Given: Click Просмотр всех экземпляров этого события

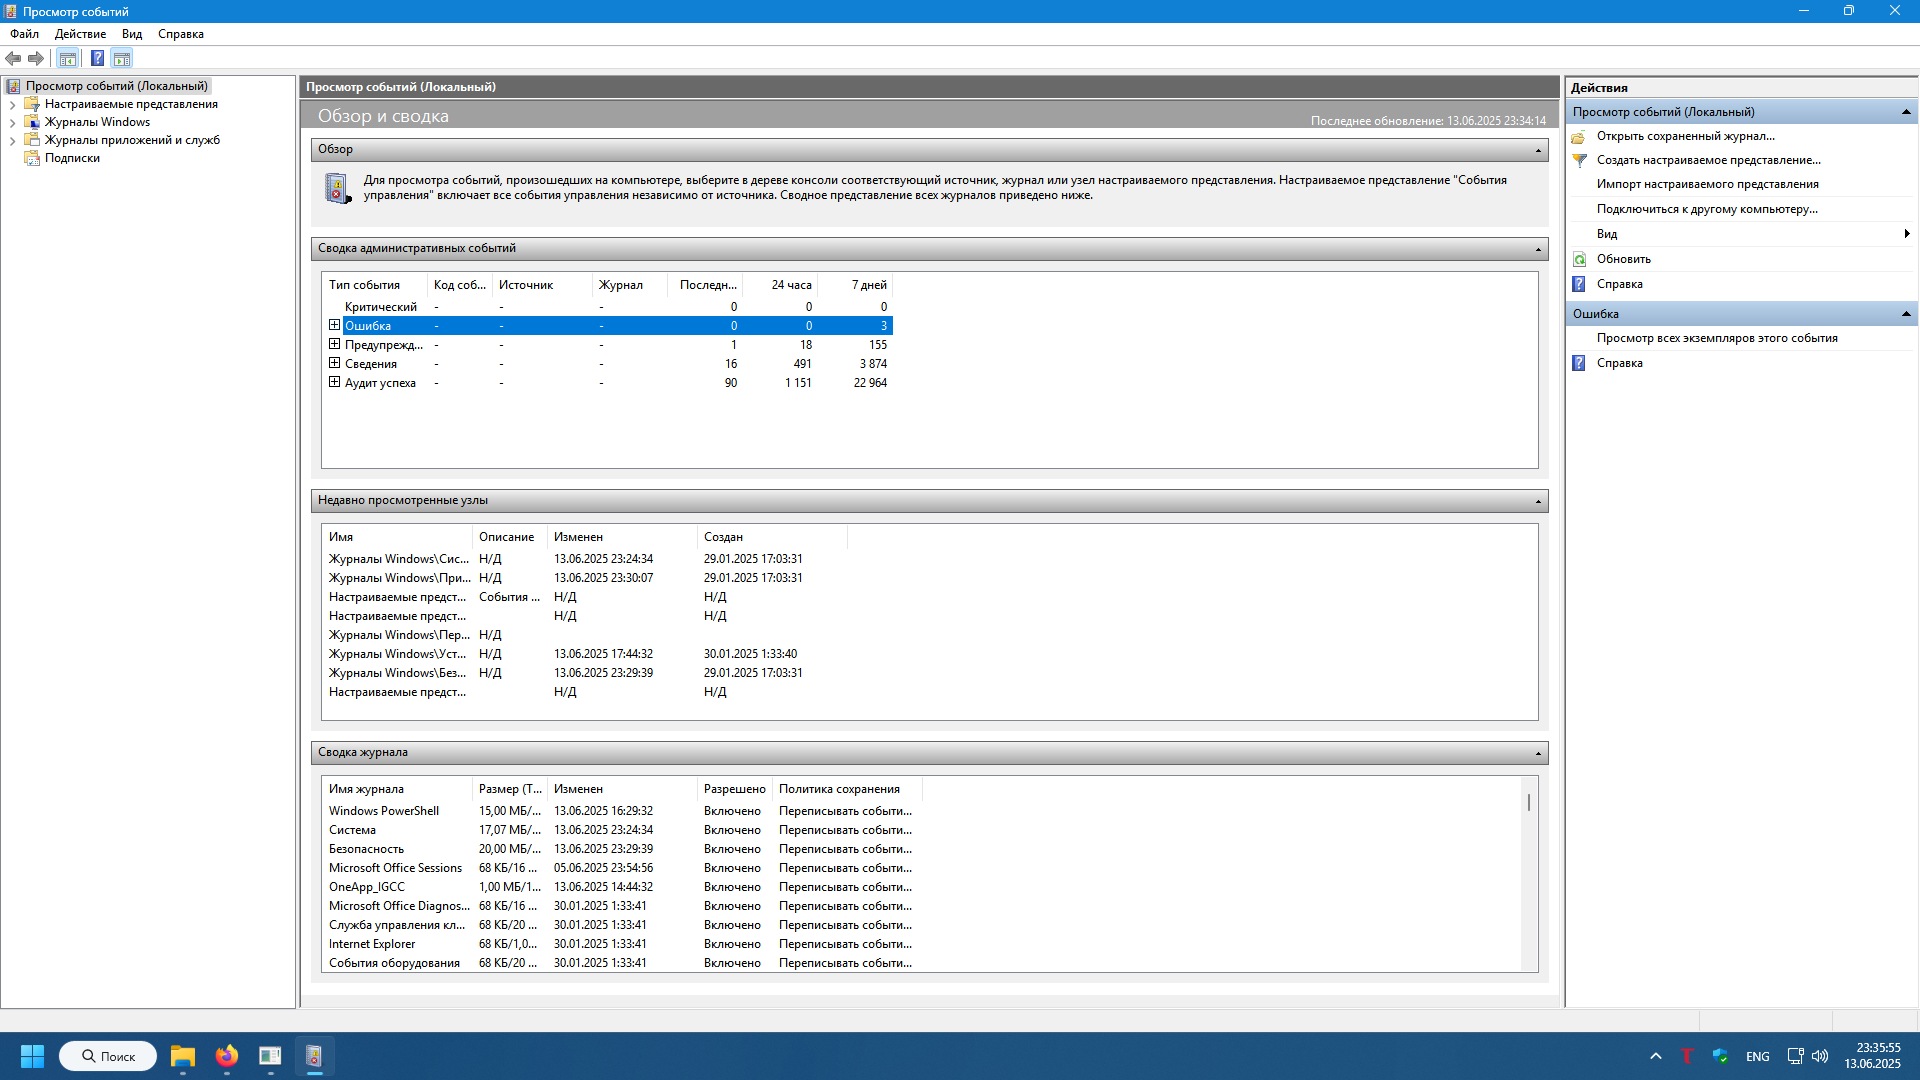Looking at the screenshot, I should pyautogui.click(x=1717, y=338).
